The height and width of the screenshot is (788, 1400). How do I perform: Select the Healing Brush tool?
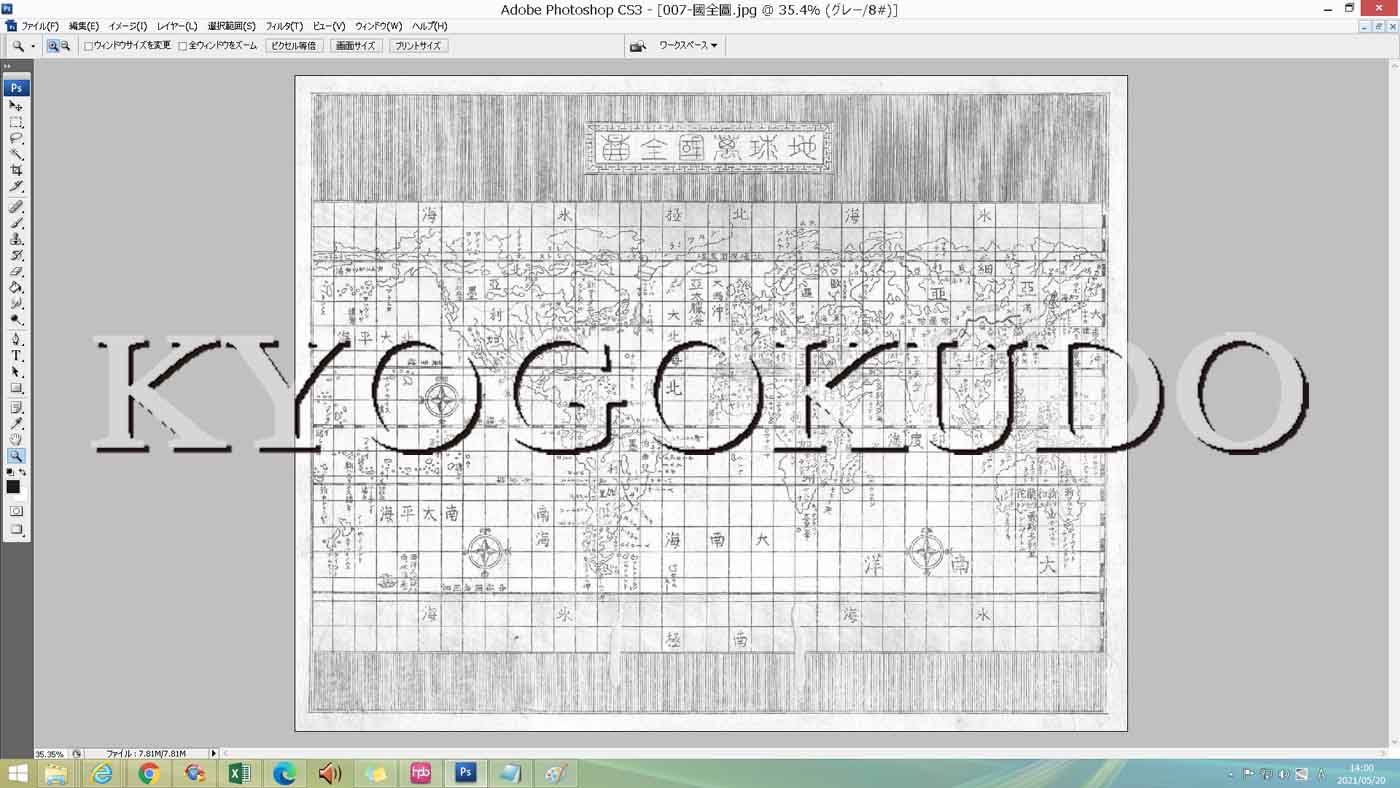(16, 206)
